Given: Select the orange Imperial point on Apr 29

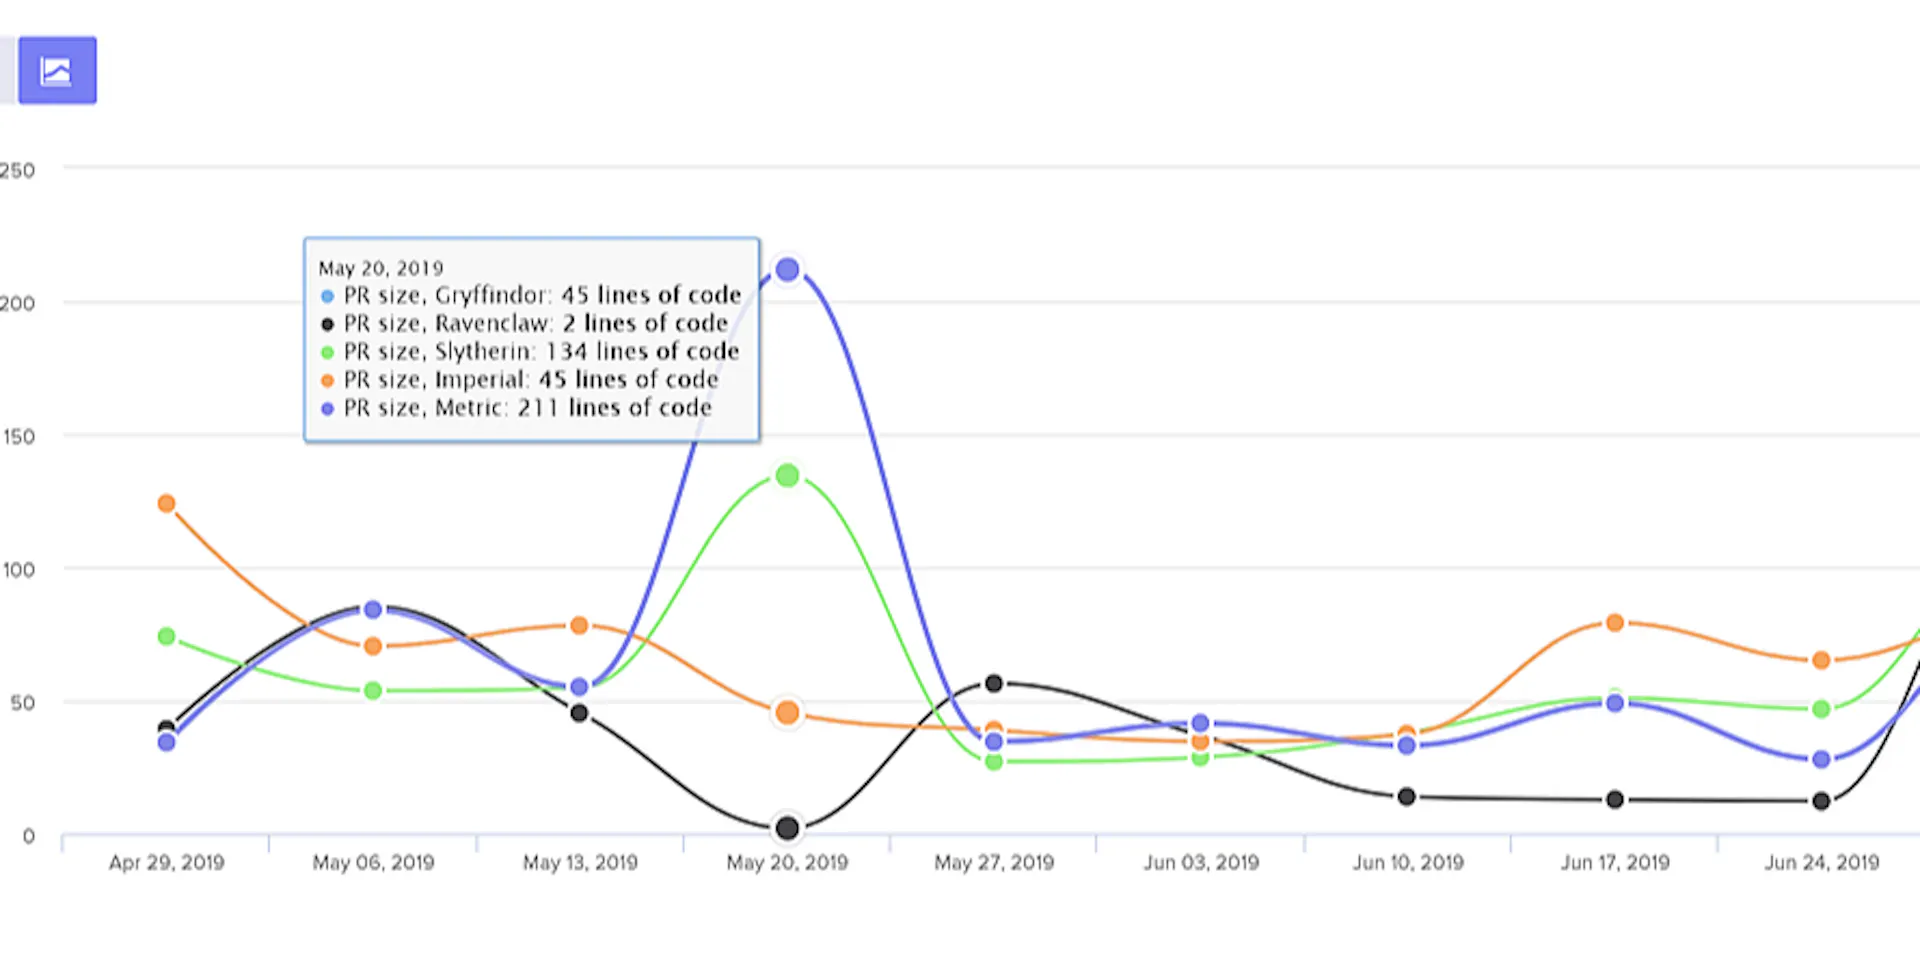Looking at the screenshot, I should [x=167, y=503].
